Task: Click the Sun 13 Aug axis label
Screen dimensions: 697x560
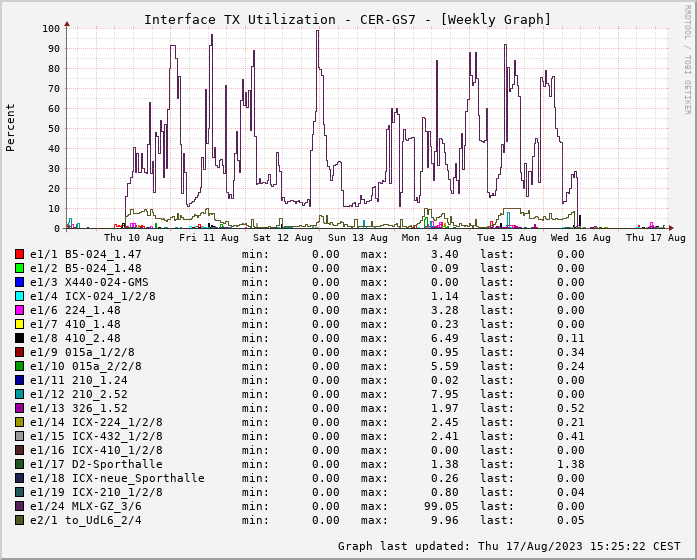Action: [357, 238]
